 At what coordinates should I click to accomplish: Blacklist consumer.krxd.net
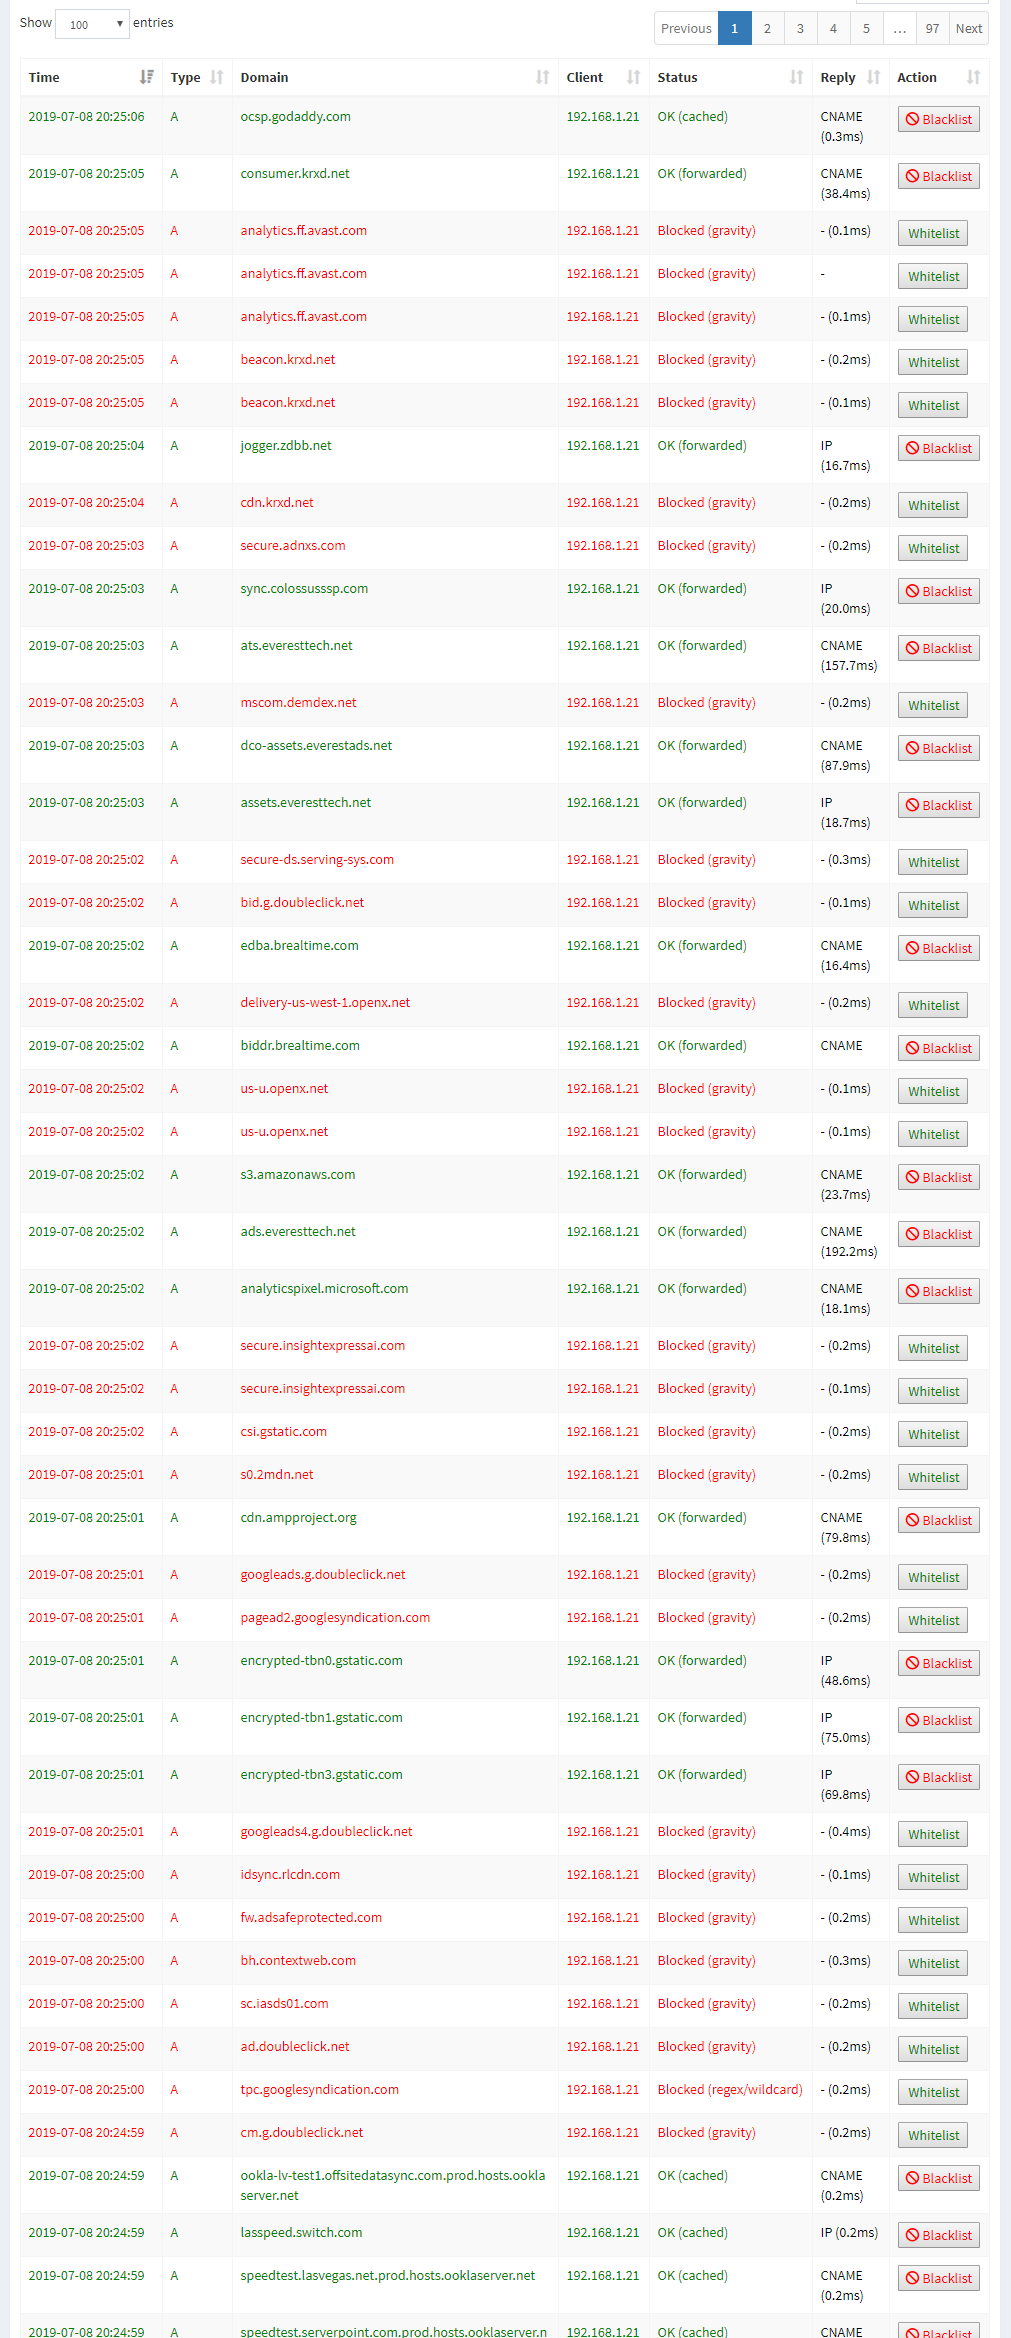pos(938,176)
